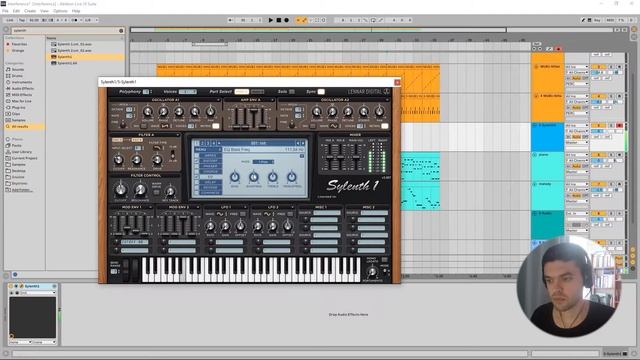Click Oscillator A2 Pan knob
640x360 pixels.
(380, 111)
